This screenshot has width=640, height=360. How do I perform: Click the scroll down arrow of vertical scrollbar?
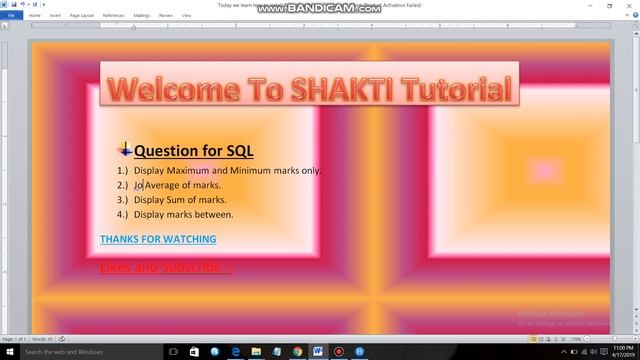[636, 310]
